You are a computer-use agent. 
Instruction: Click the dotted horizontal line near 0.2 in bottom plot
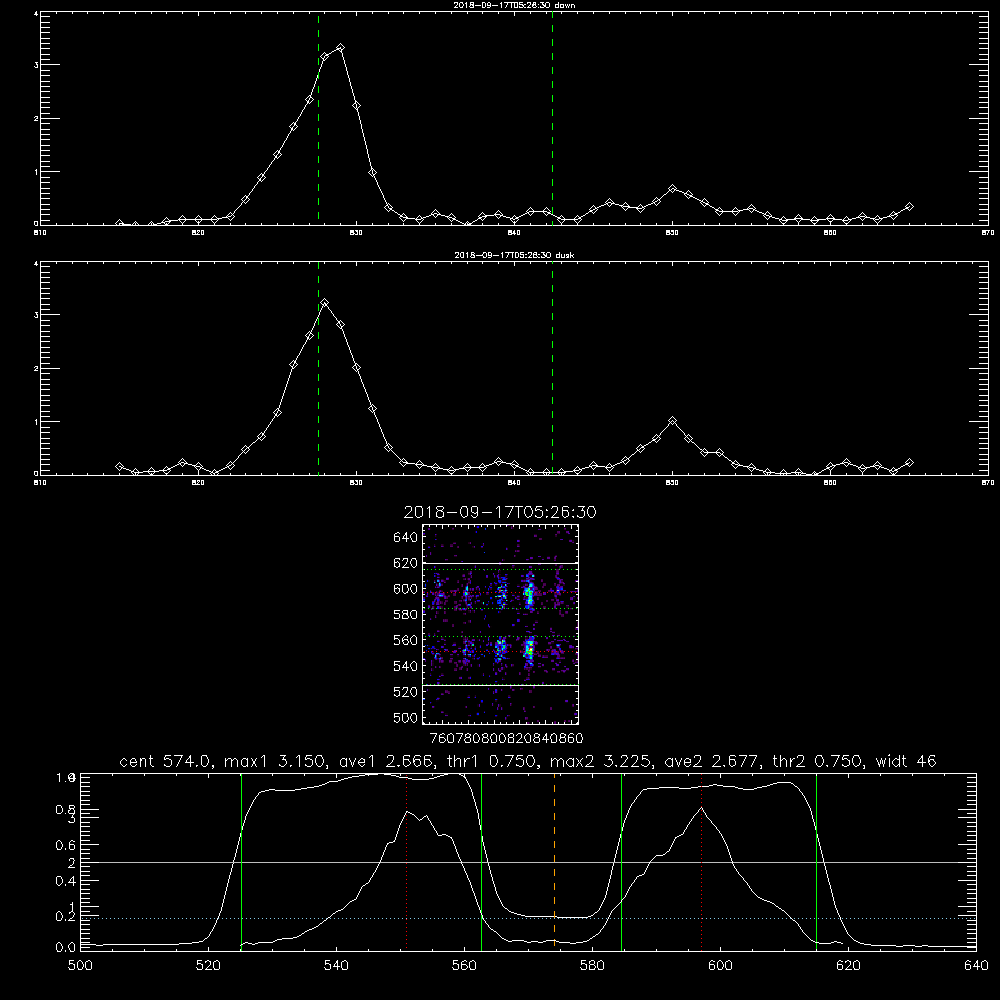pos(528,918)
